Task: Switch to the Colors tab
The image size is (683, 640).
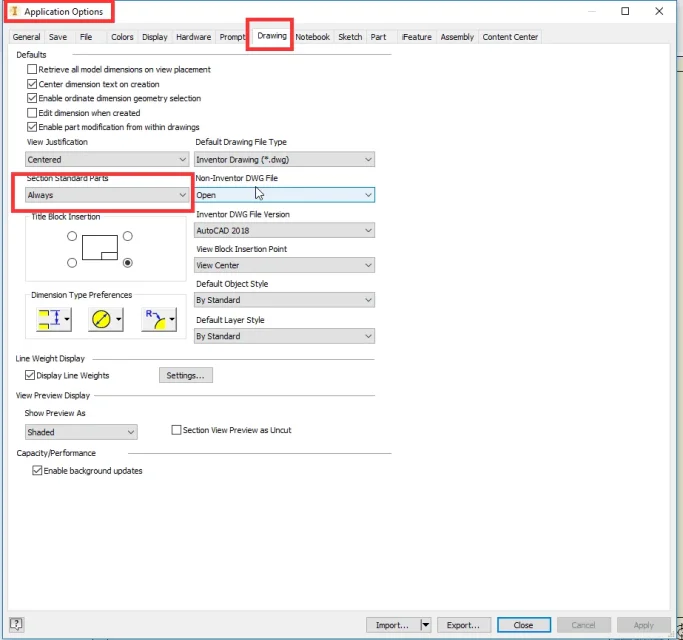Action: pos(122,37)
